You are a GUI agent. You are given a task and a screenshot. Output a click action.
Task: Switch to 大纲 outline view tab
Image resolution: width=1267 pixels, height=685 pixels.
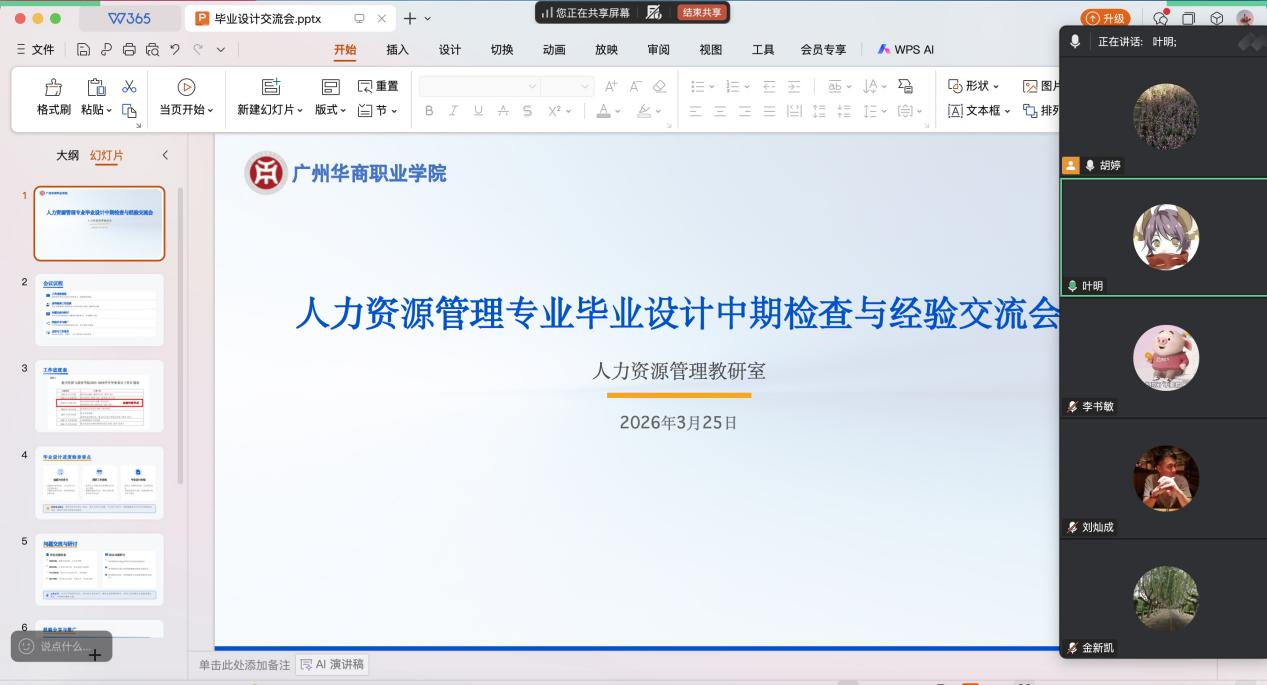click(67, 155)
